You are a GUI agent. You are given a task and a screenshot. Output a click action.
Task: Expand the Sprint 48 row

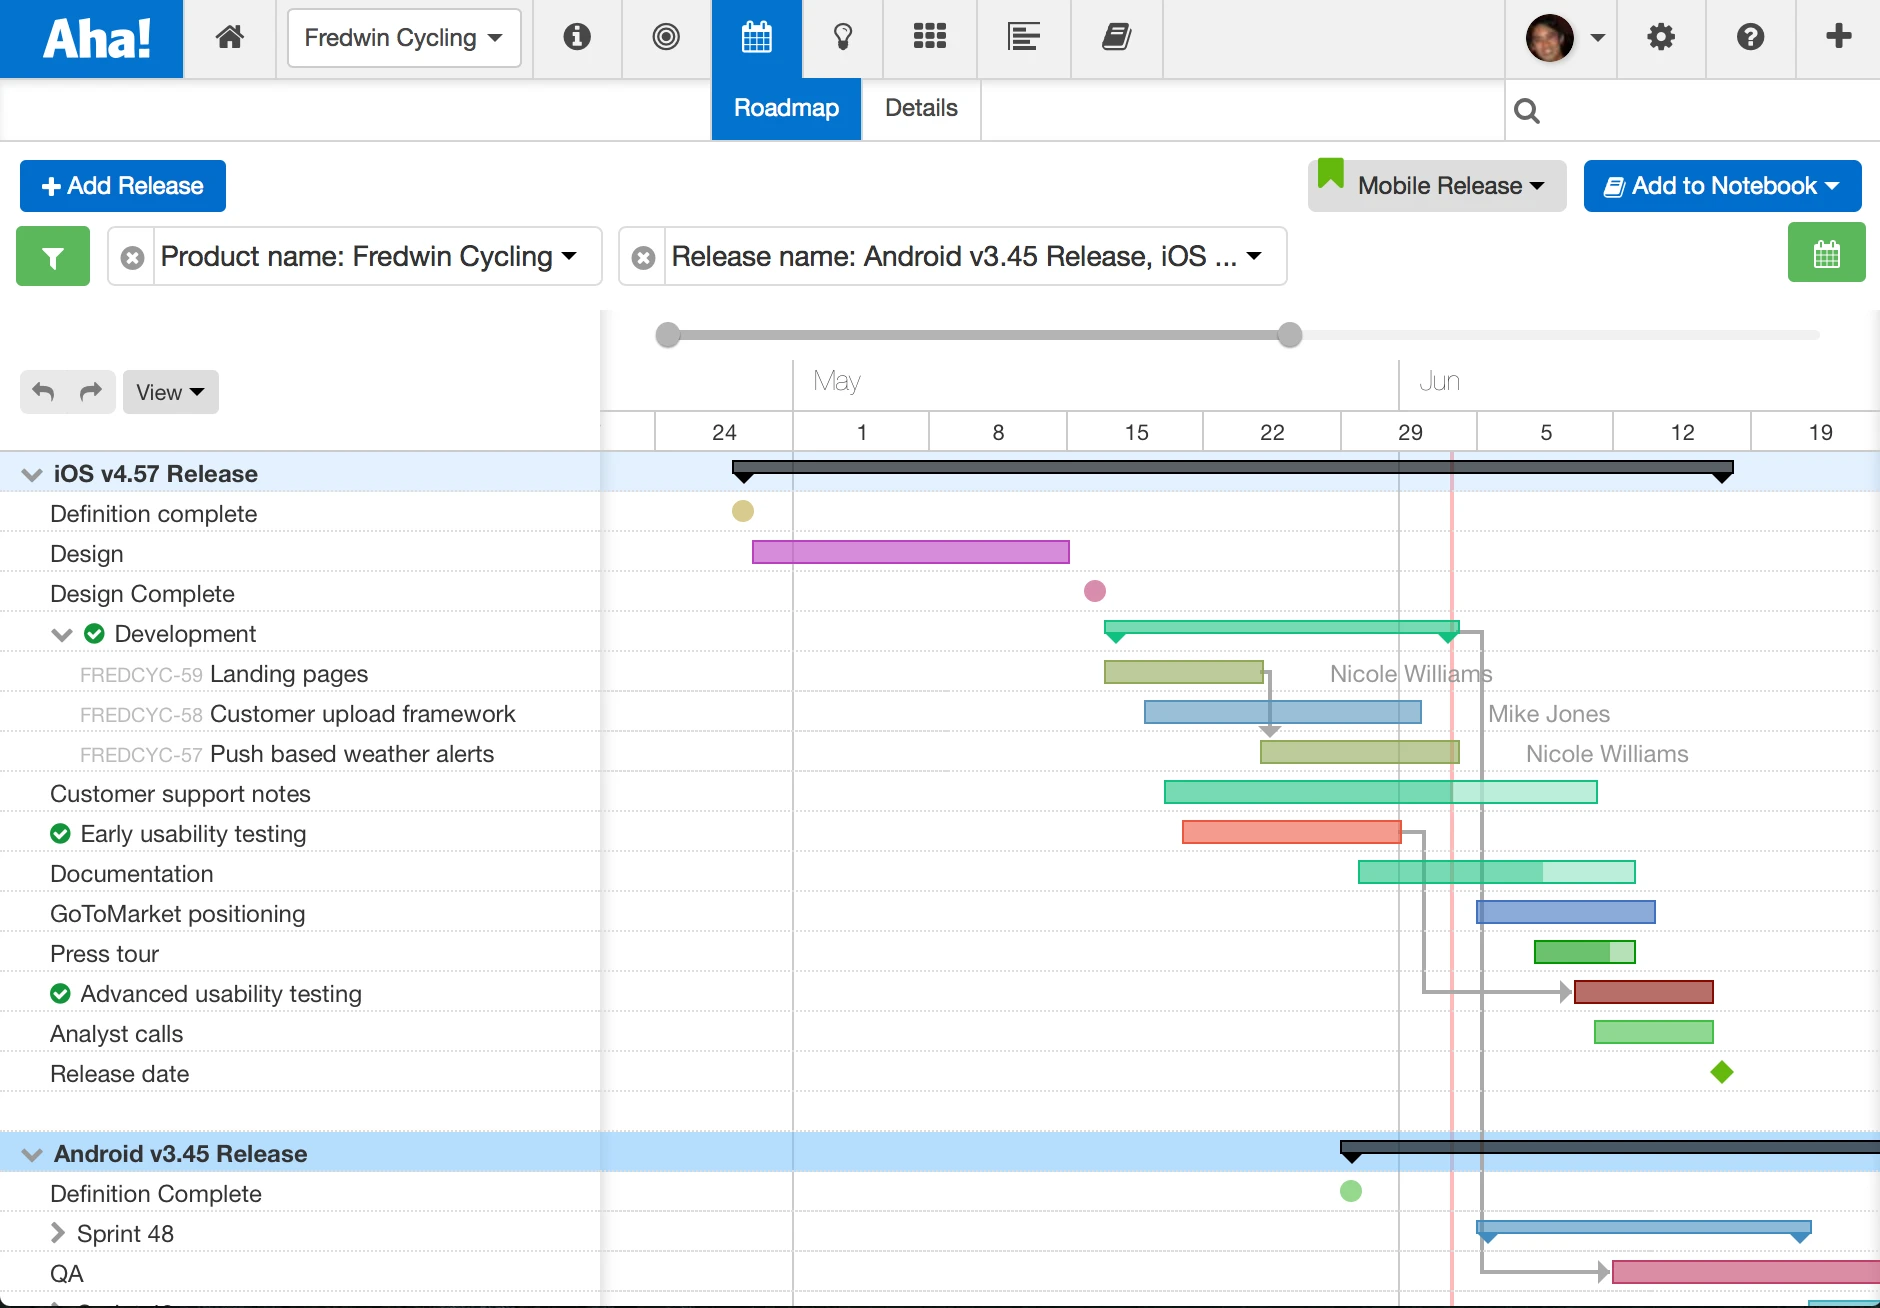pos(57,1233)
